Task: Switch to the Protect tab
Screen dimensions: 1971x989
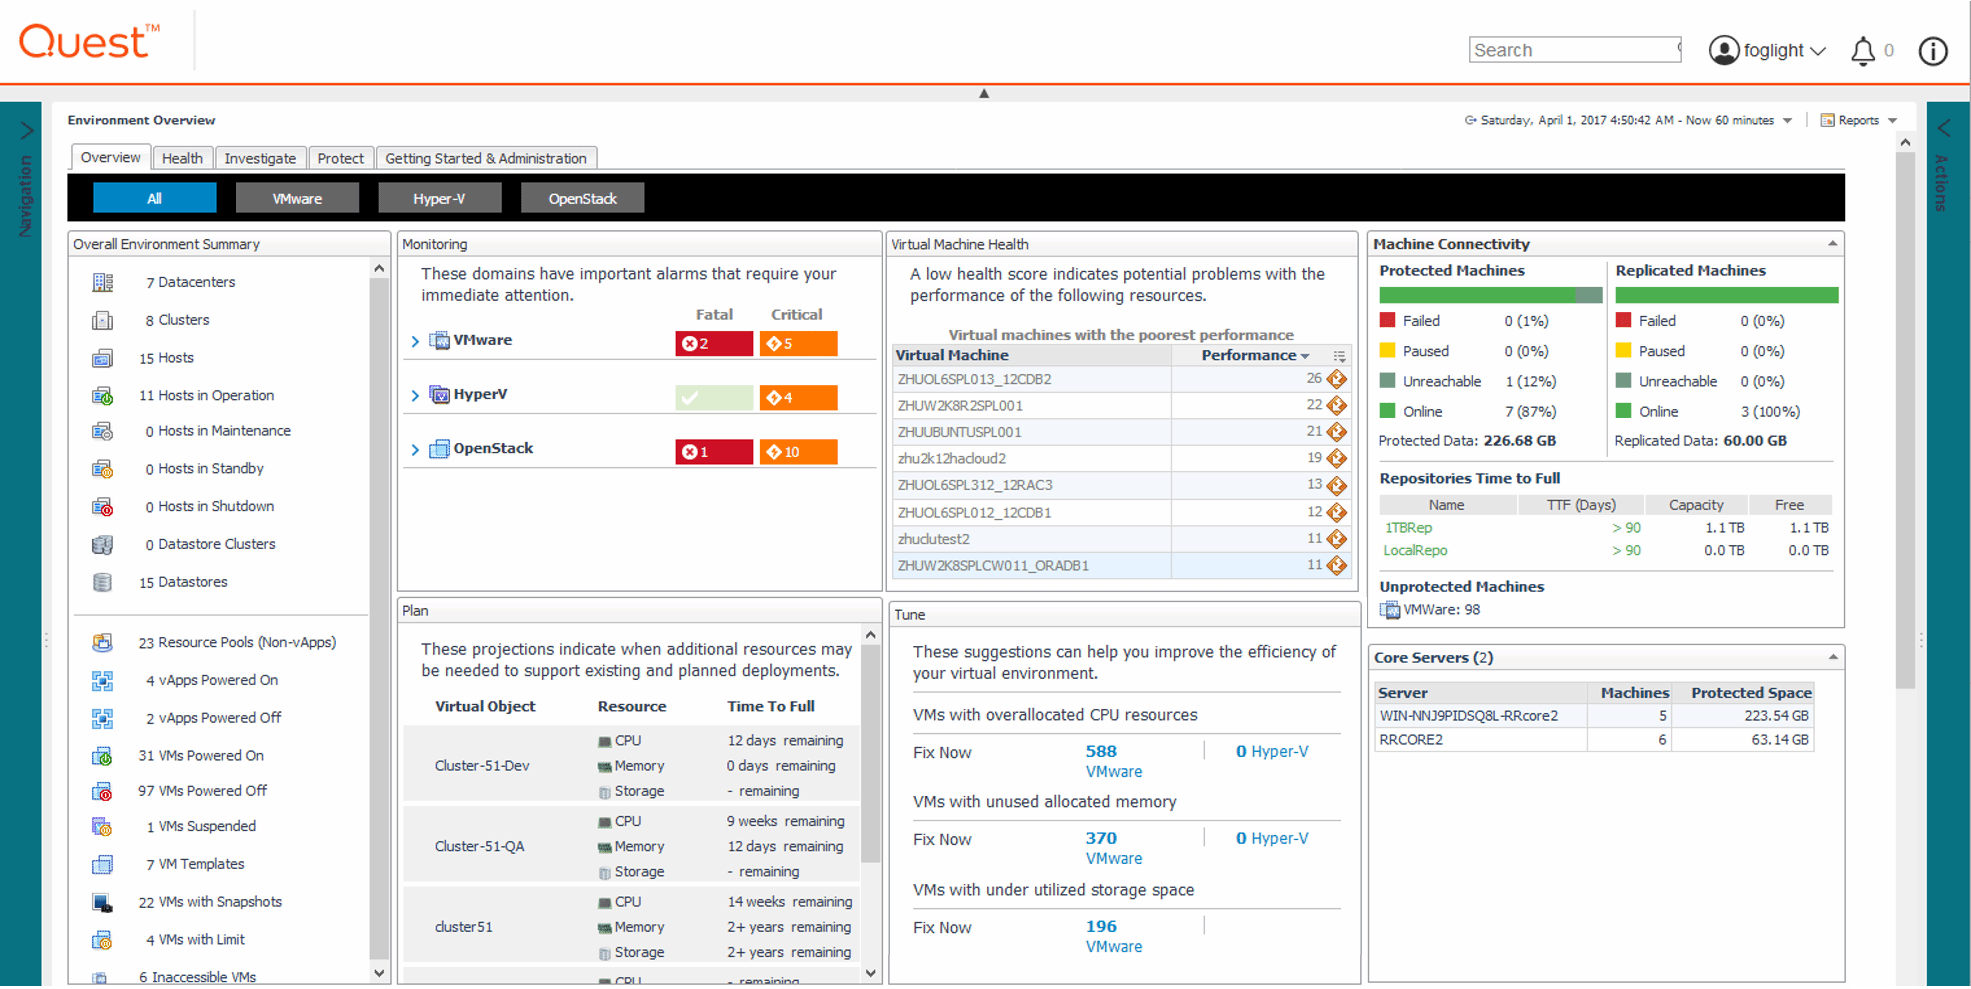Action: click(340, 159)
